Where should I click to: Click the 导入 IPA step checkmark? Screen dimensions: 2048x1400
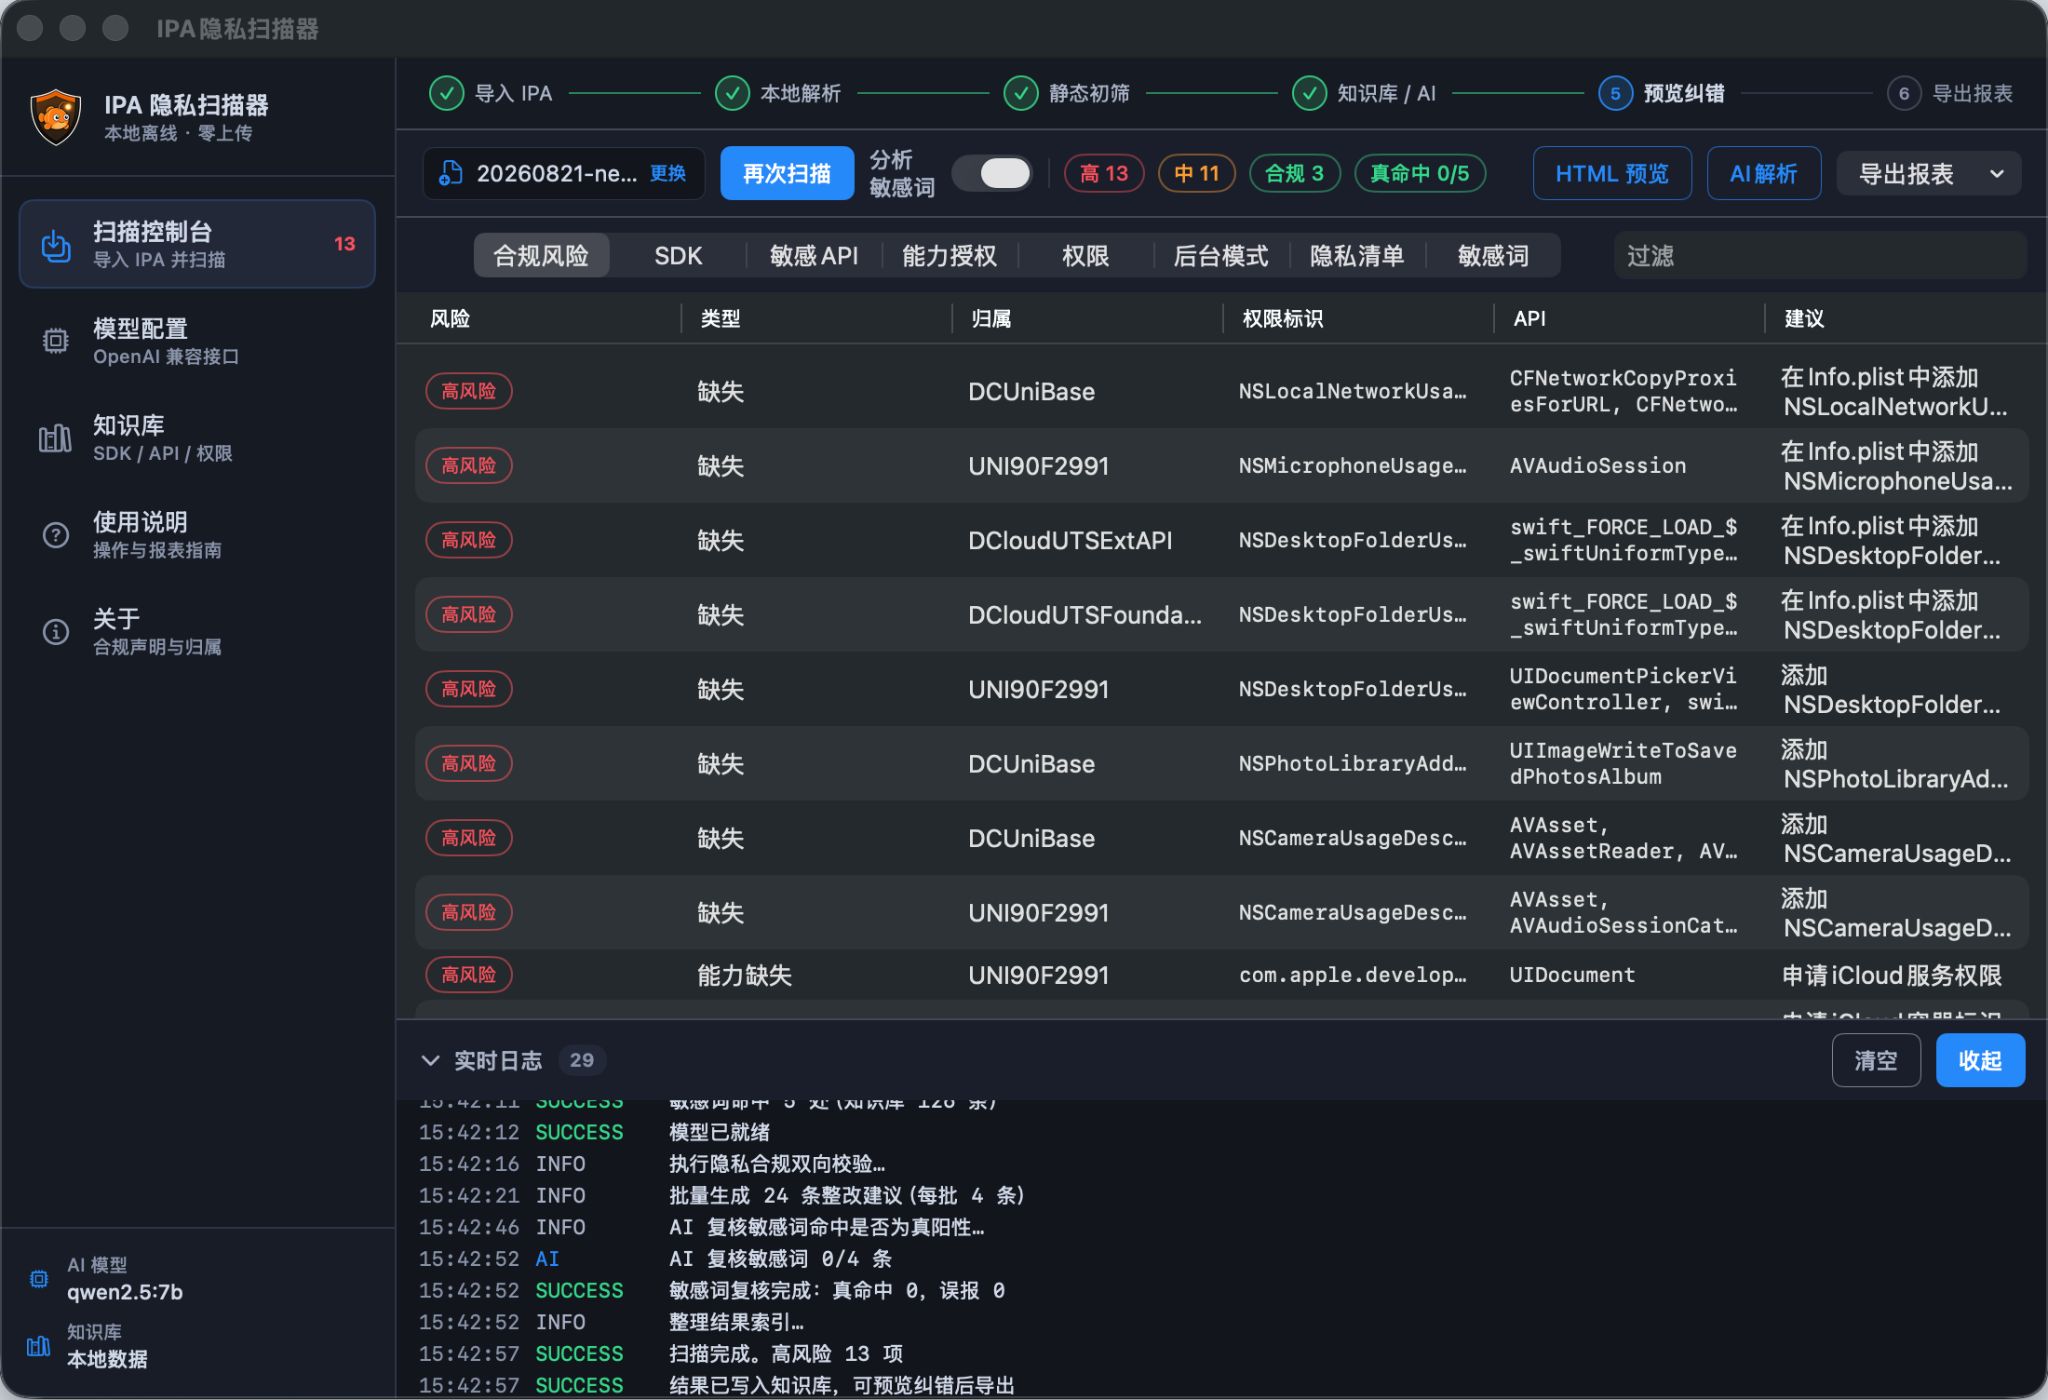[x=446, y=93]
